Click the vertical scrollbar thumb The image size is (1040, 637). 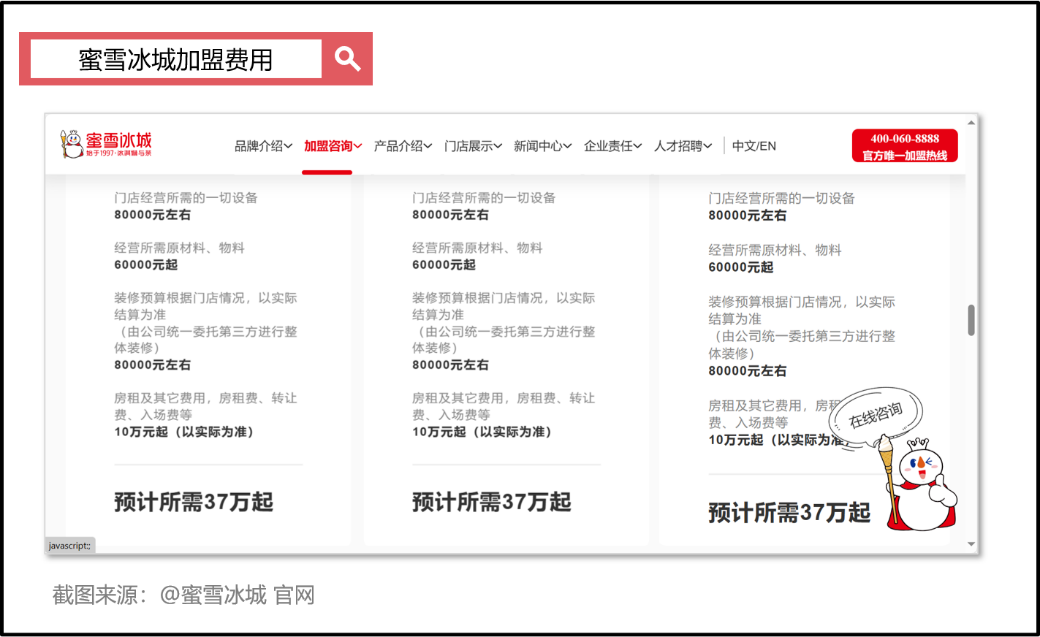pos(970,320)
